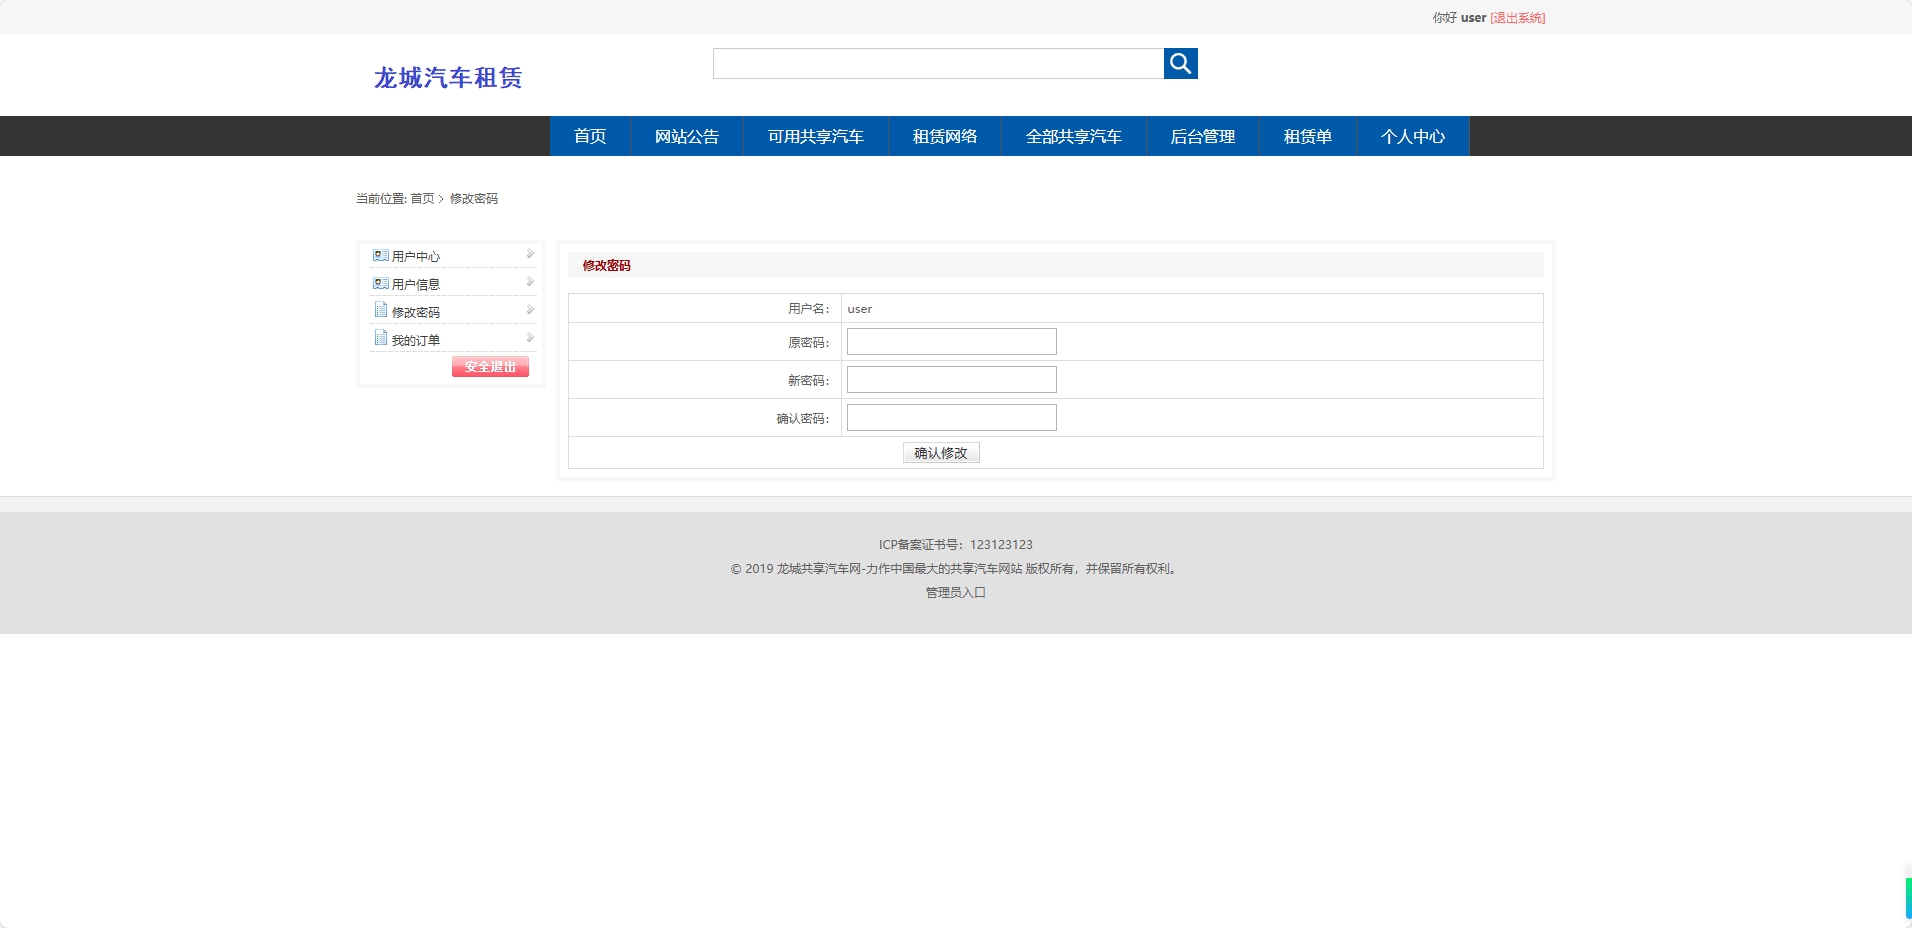Select 修改密码 in the sidebar menu
Image resolution: width=1912 pixels, height=928 pixels.
(x=415, y=312)
